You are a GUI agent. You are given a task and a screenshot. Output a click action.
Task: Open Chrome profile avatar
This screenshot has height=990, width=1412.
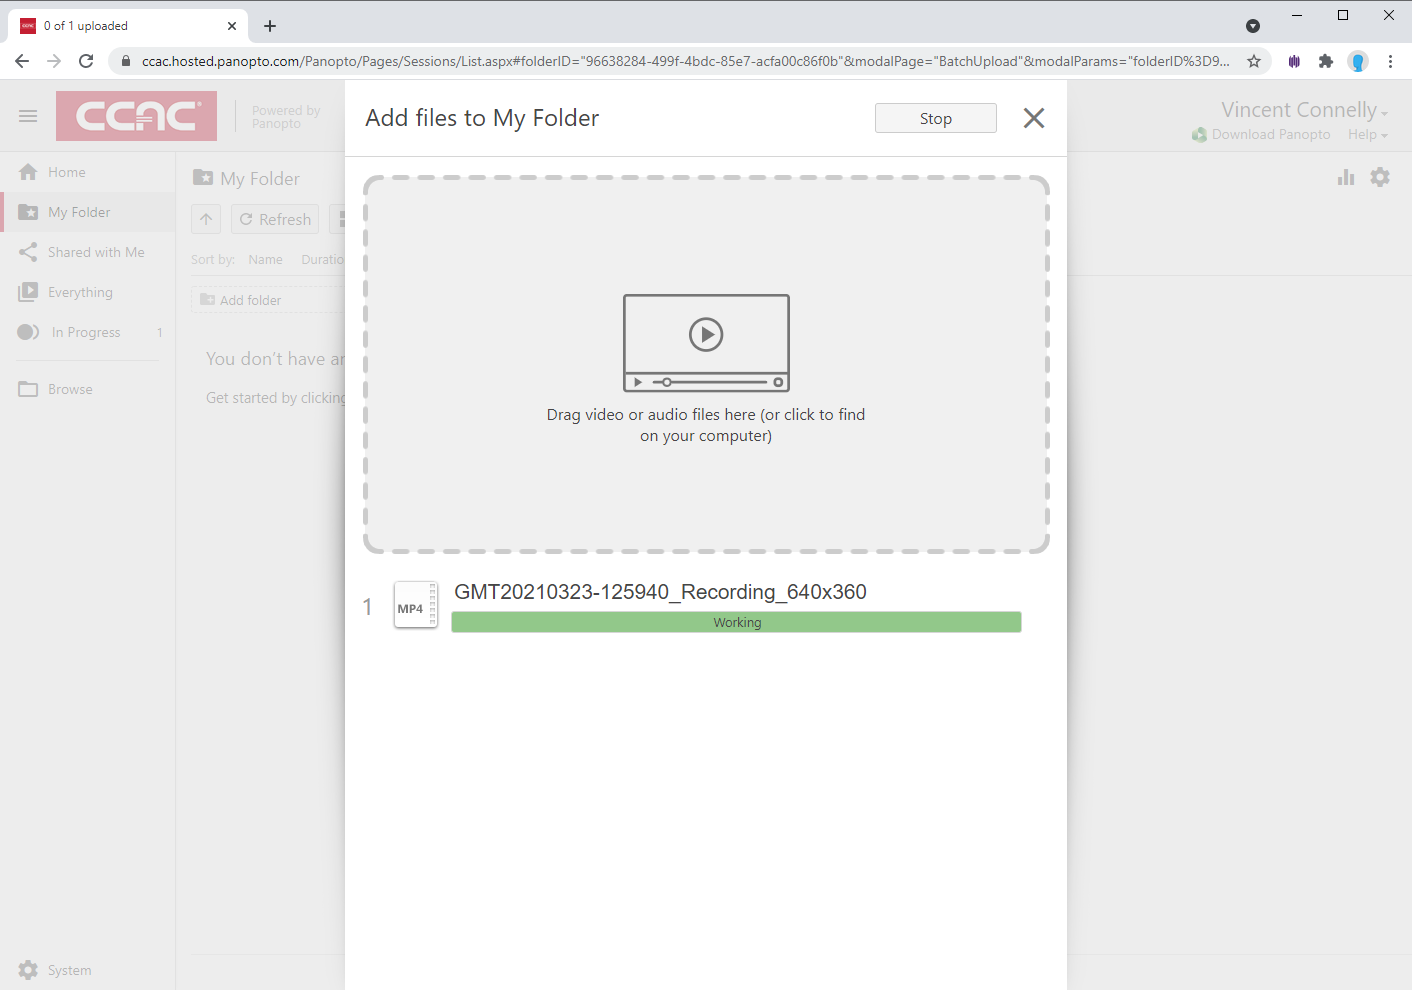click(x=1358, y=61)
